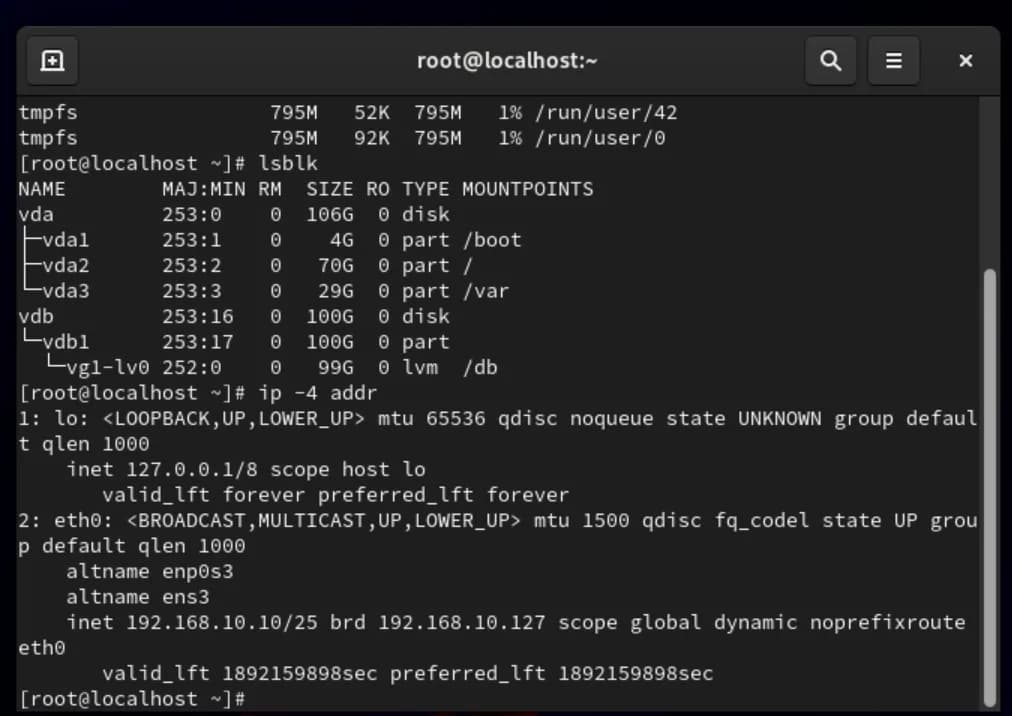Click the 'vda1' partition name
1012x716 pixels.
click(x=66, y=240)
